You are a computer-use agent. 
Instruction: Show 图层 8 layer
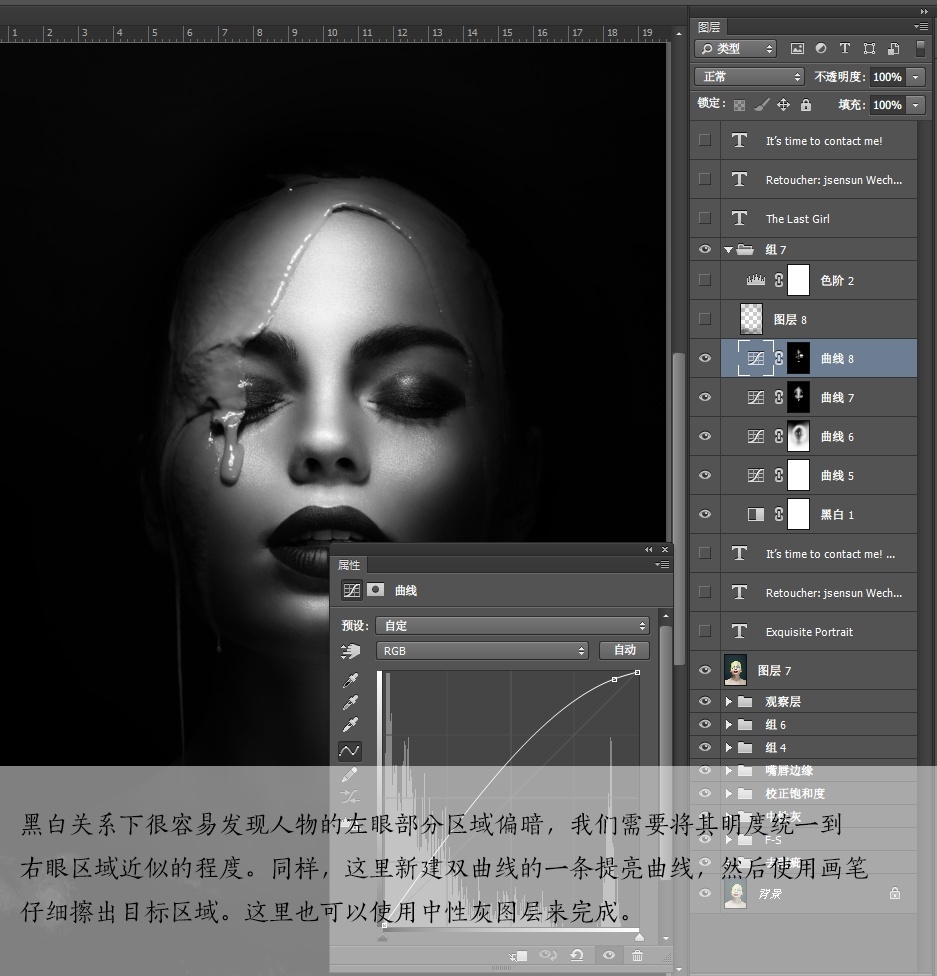[x=705, y=319]
